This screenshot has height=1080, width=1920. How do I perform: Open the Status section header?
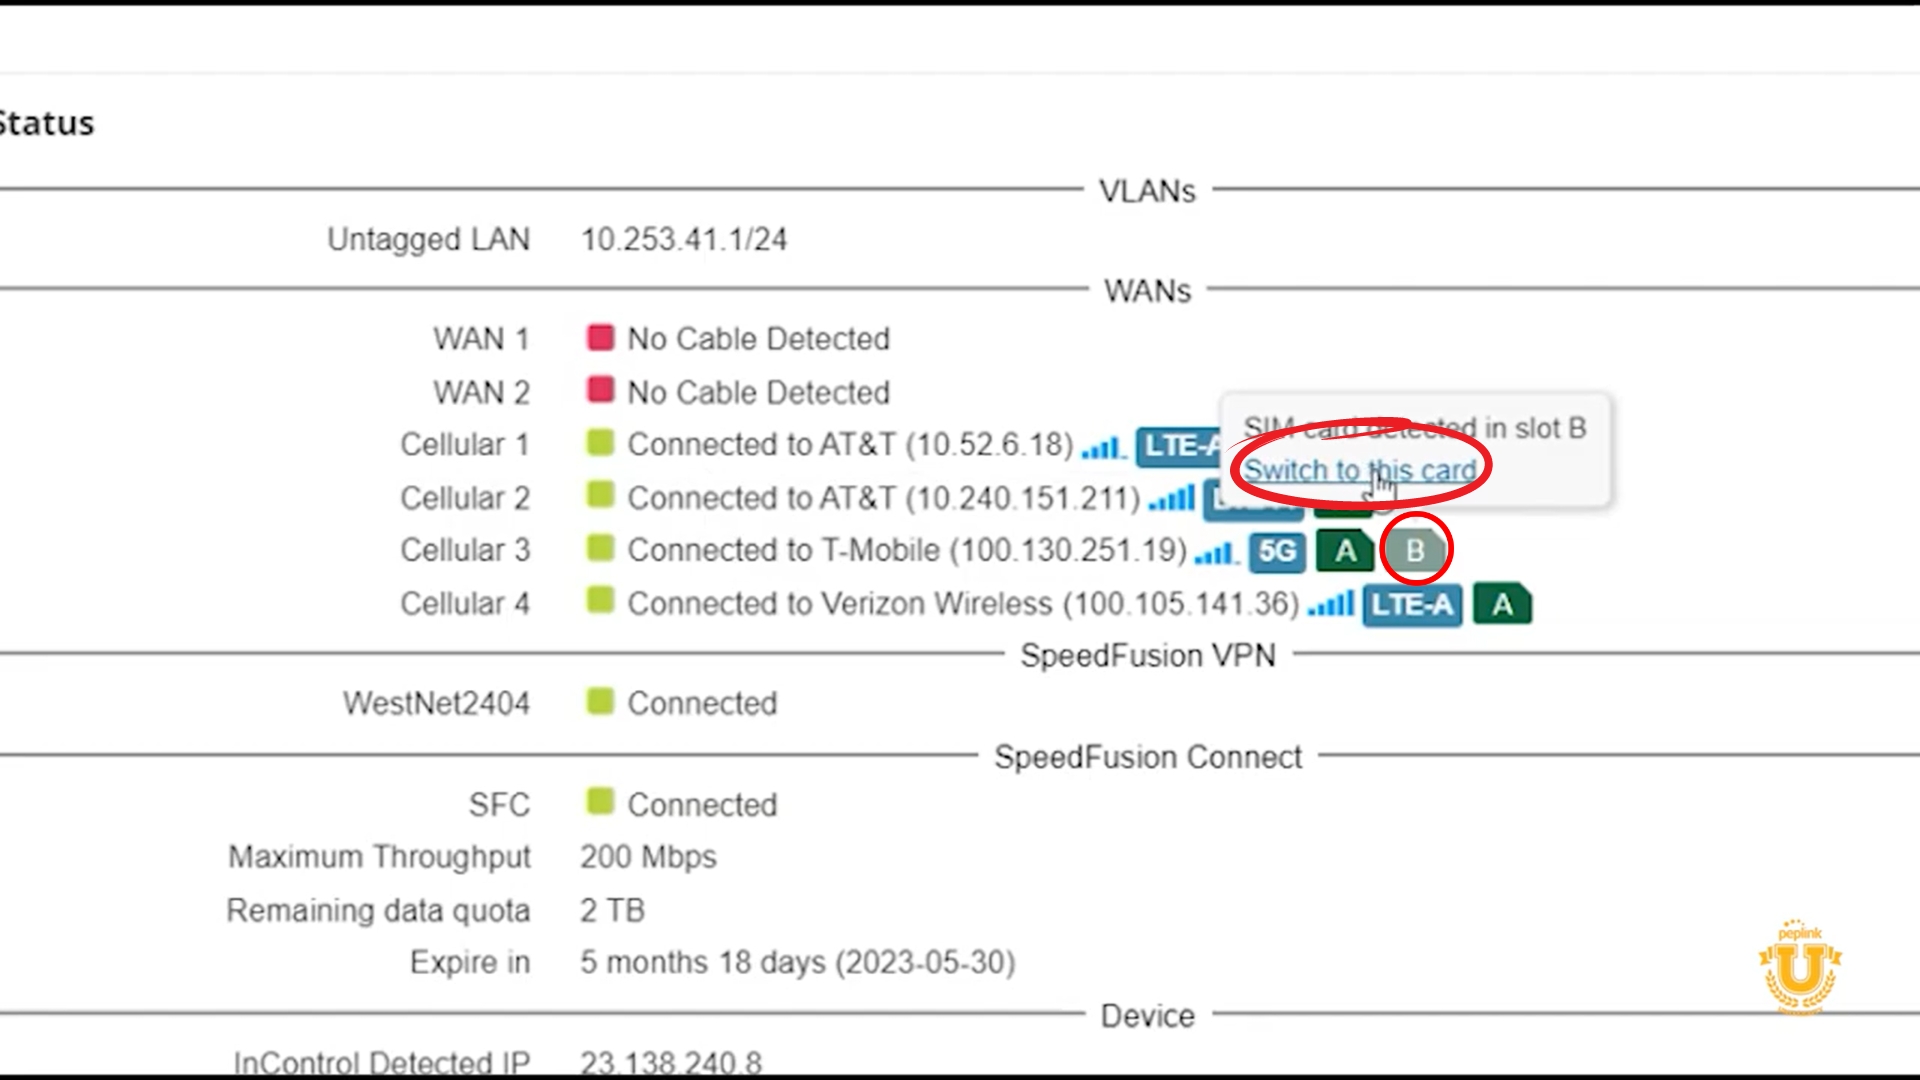[46, 122]
